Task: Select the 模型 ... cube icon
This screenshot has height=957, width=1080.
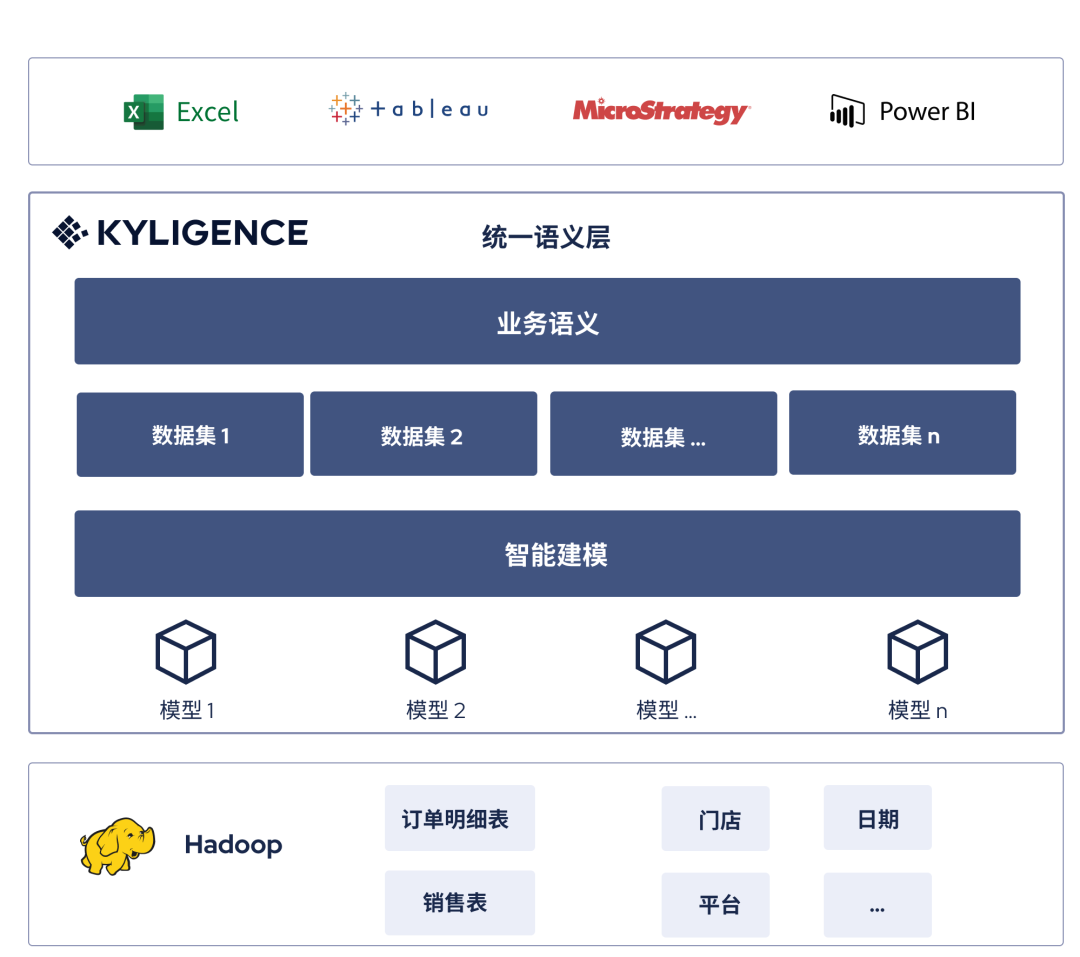Action: coord(665,652)
